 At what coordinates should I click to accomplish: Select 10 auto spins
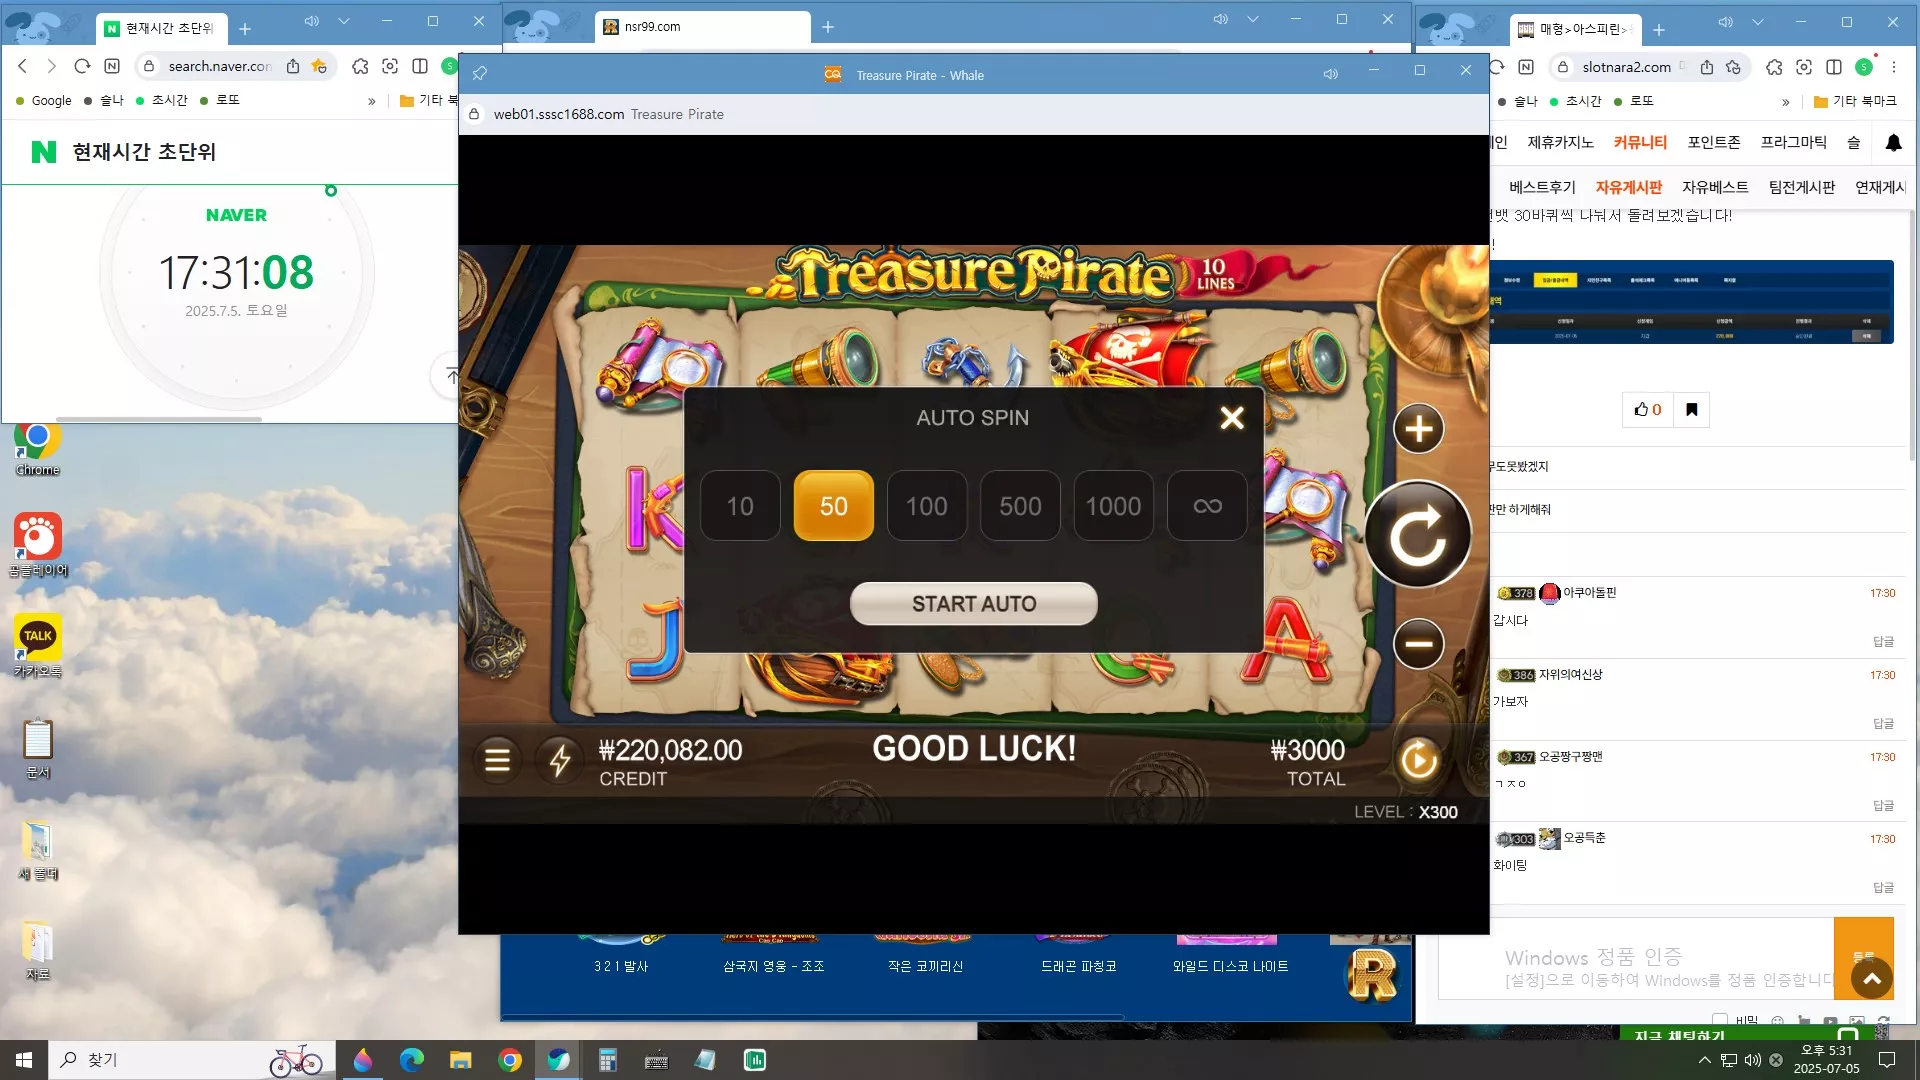(x=740, y=506)
